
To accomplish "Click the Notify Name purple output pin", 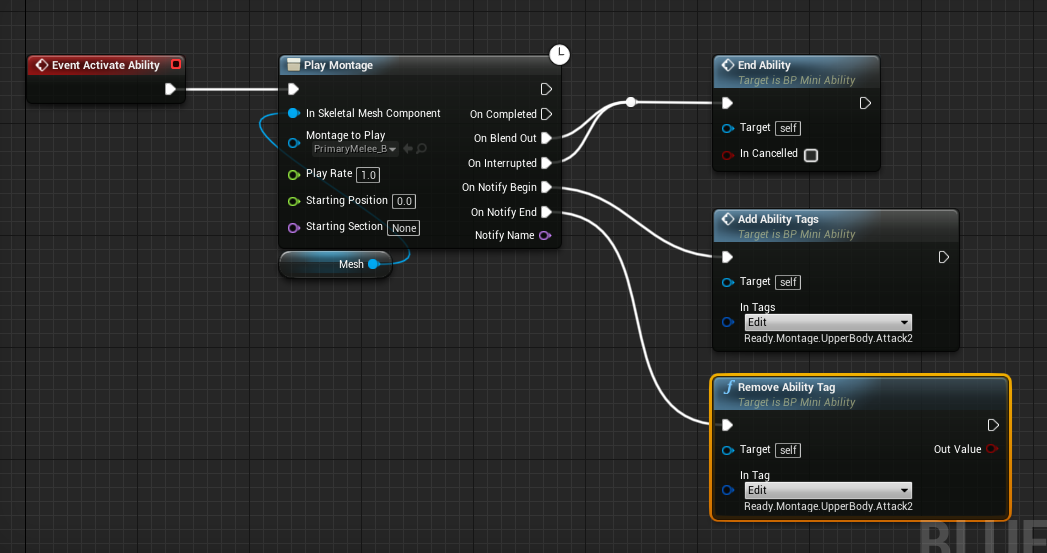I will pyautogui.click(x=545, y=235).
